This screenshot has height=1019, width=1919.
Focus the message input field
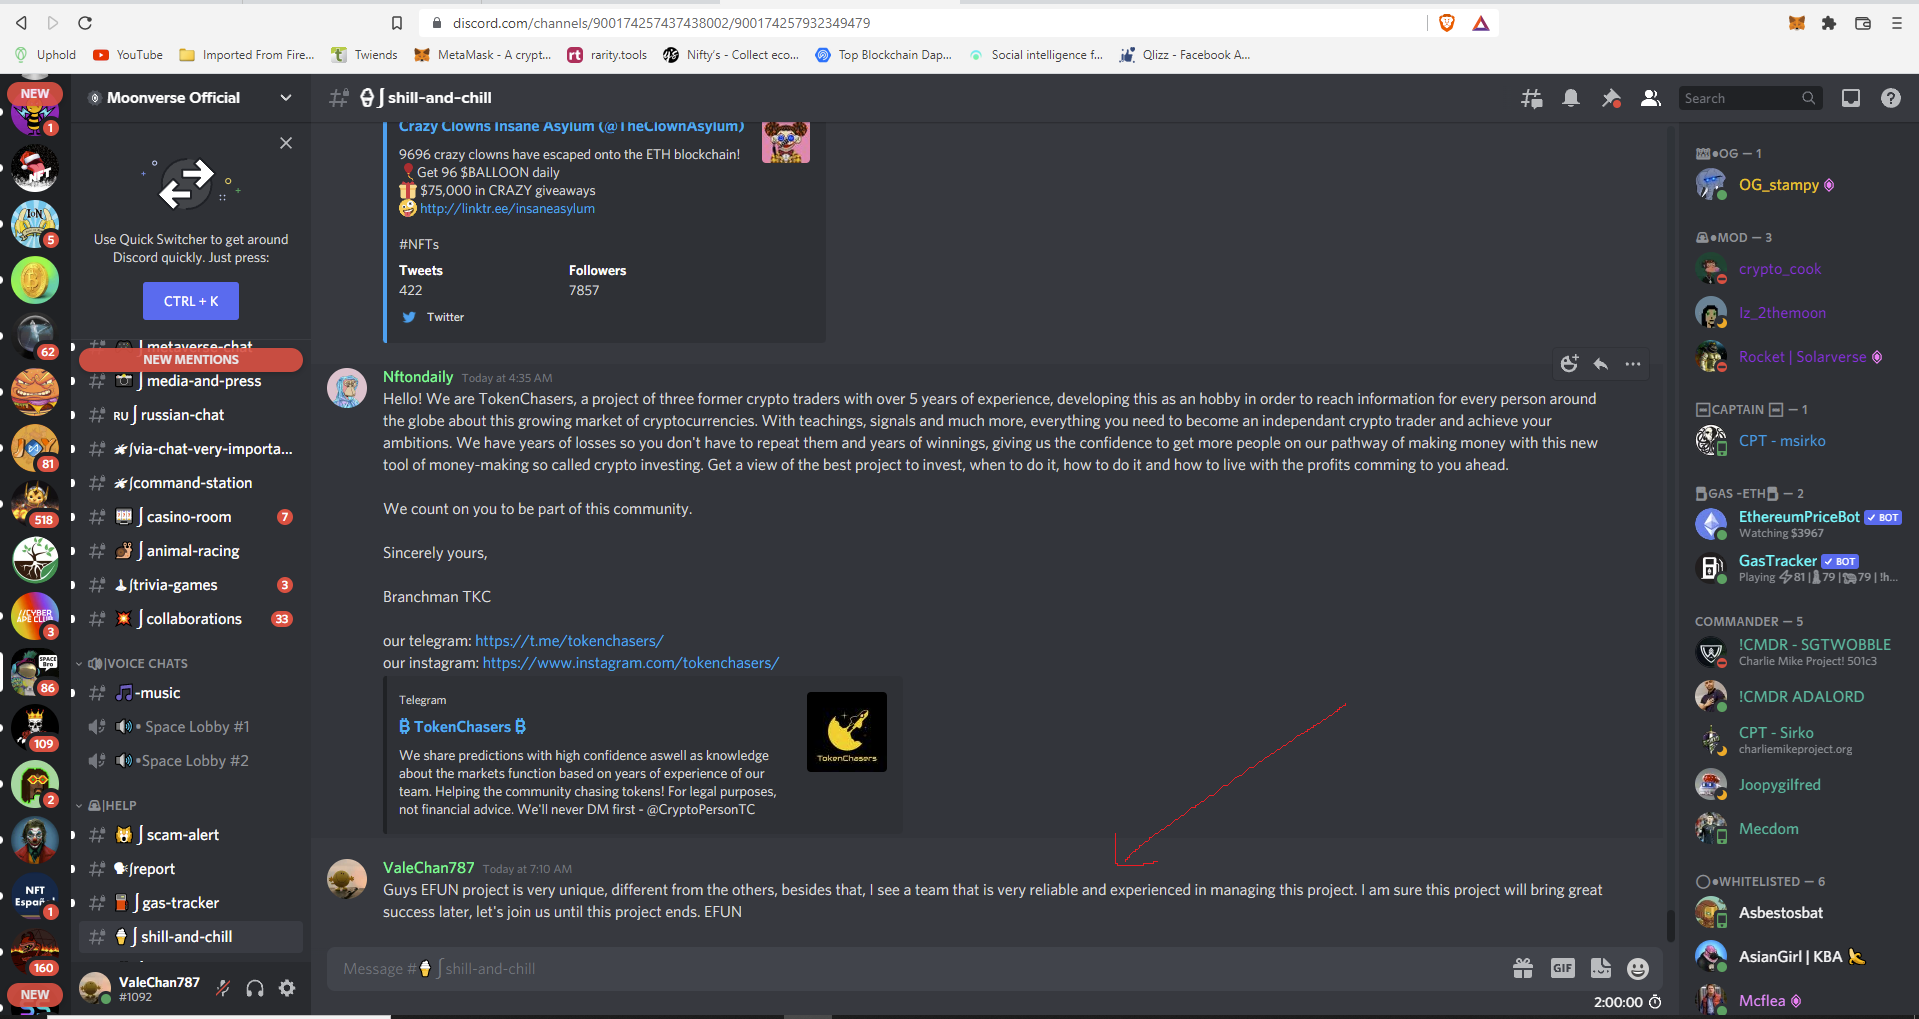coord(920,969)
